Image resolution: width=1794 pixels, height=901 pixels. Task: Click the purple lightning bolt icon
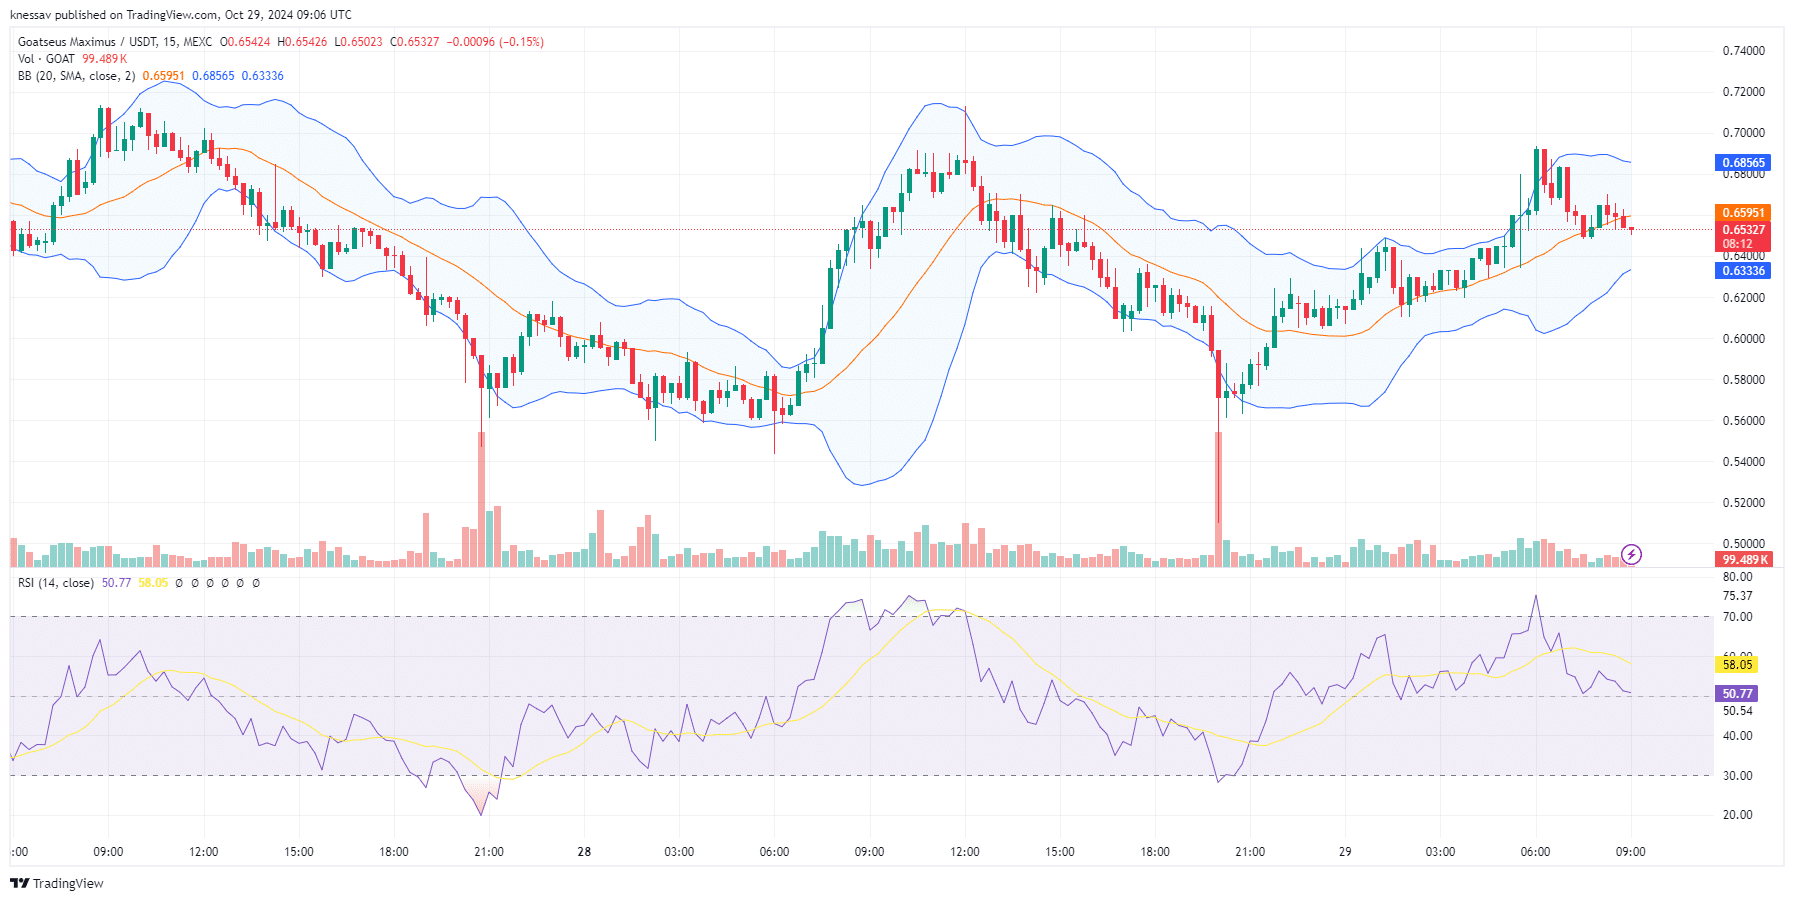coord(1631,554)
